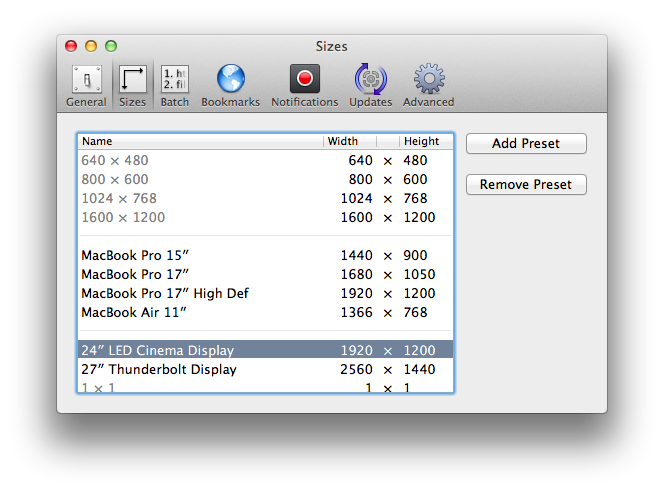Click the width value 1440
Image resolution: width=664 pixels, height=492 pixels.
pos(357,256)
